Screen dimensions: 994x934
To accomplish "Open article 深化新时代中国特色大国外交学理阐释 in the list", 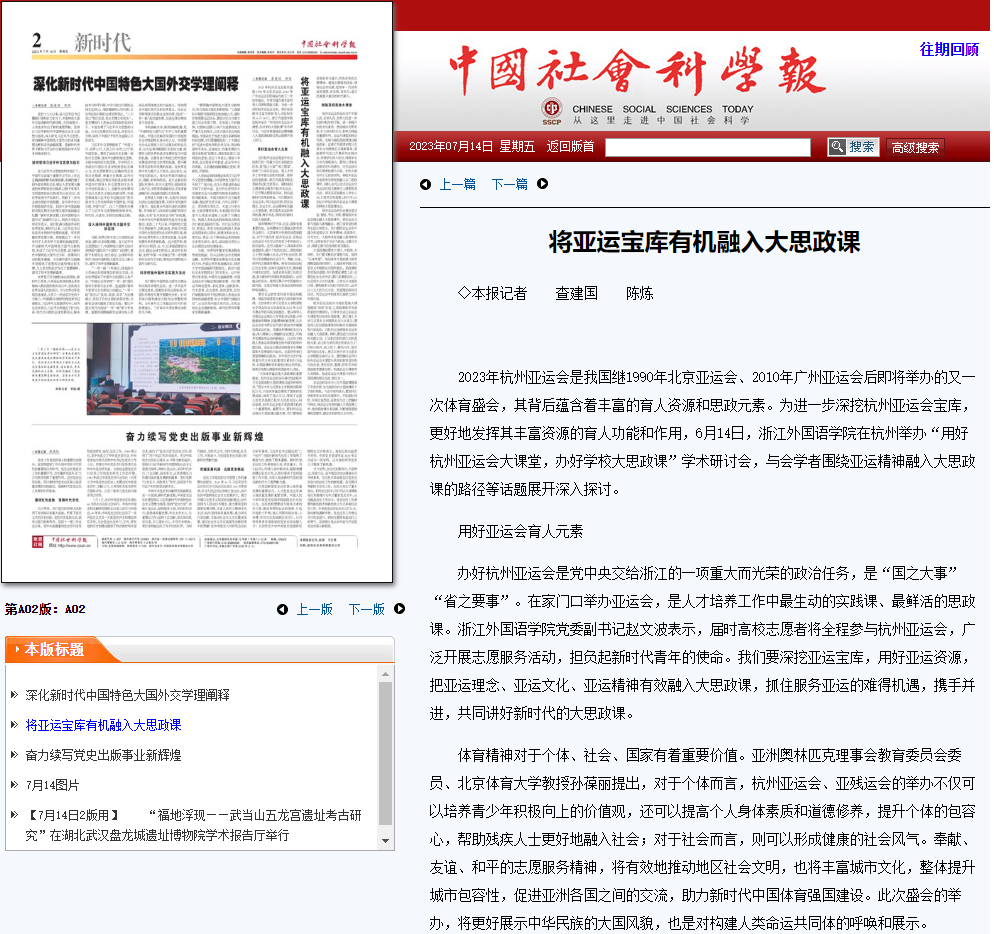I will click(127, 695).
